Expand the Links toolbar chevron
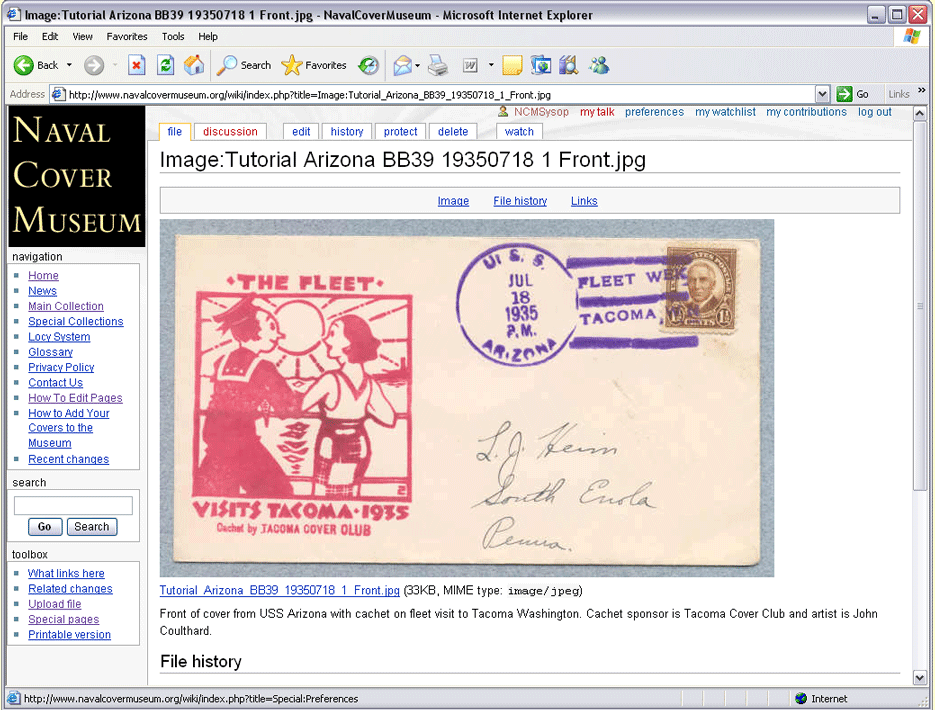Viewport: 935px width, 710px height. (921, 92)
